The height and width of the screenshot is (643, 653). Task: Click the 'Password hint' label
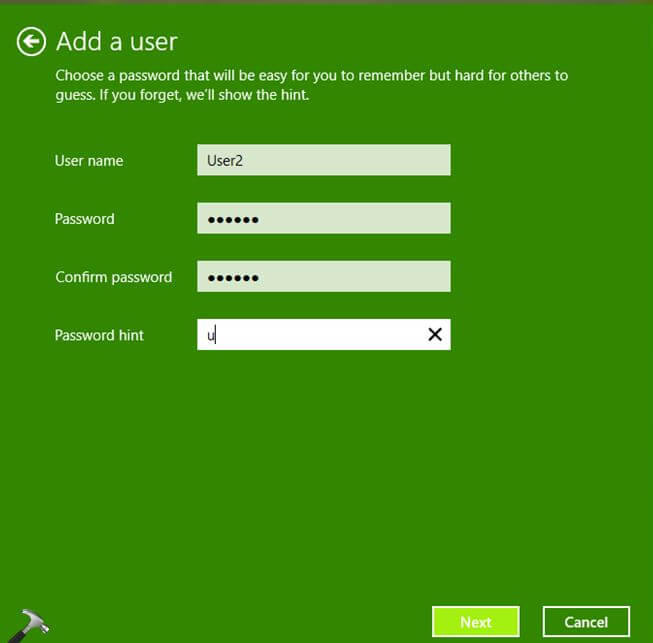tap(99, 335)
